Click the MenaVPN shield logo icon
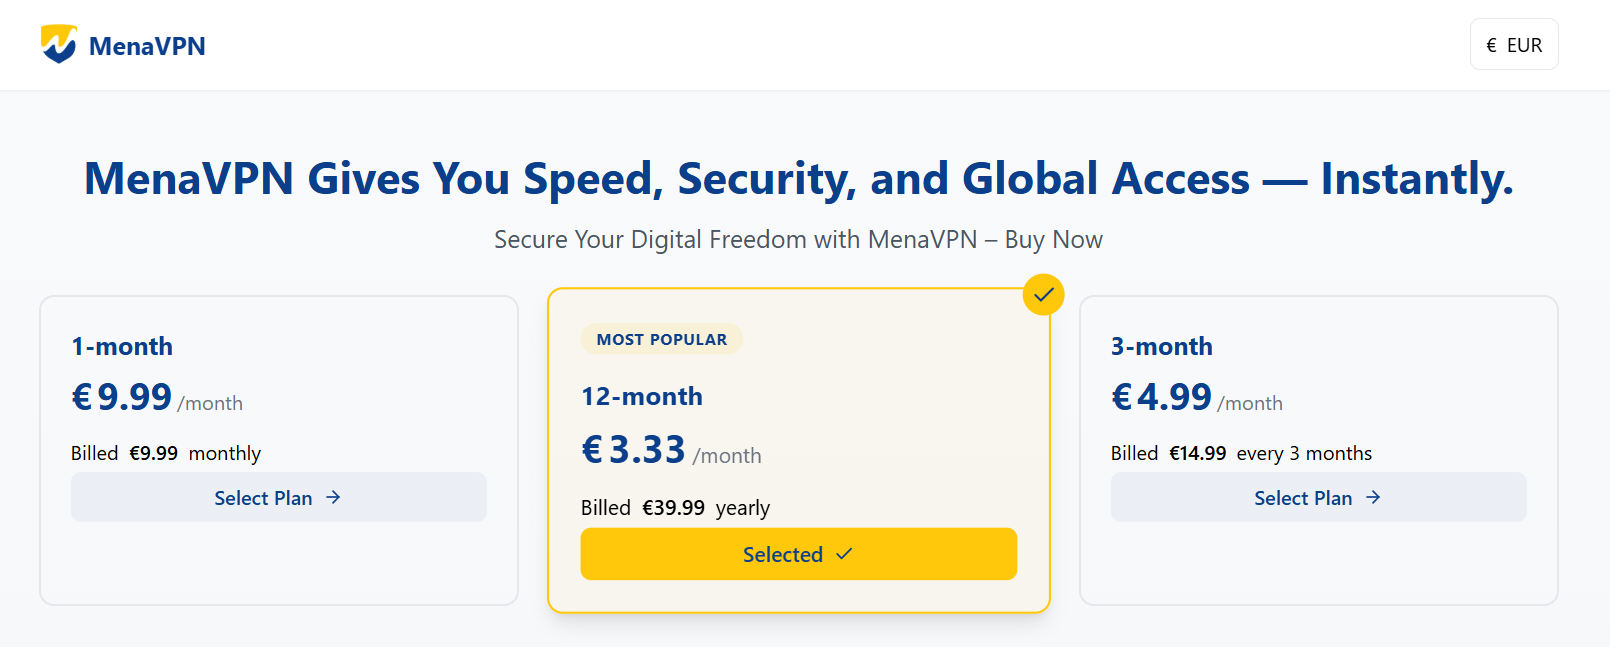1610x647 pixels. coord(59,44)
